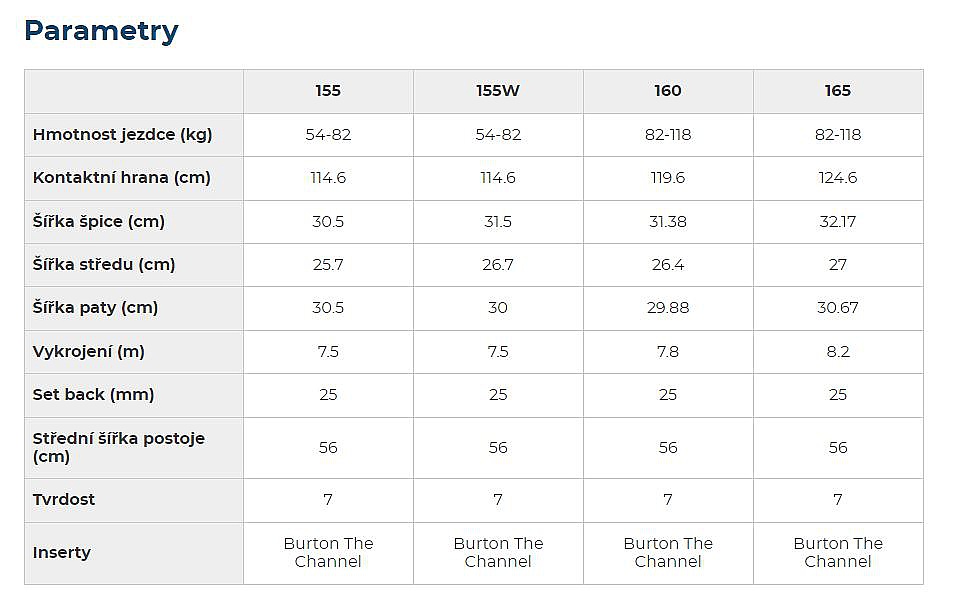Image resolution: width=954 pixels, height=605 pixels.
Task: Click the Inserty row label
Action: 62,552
